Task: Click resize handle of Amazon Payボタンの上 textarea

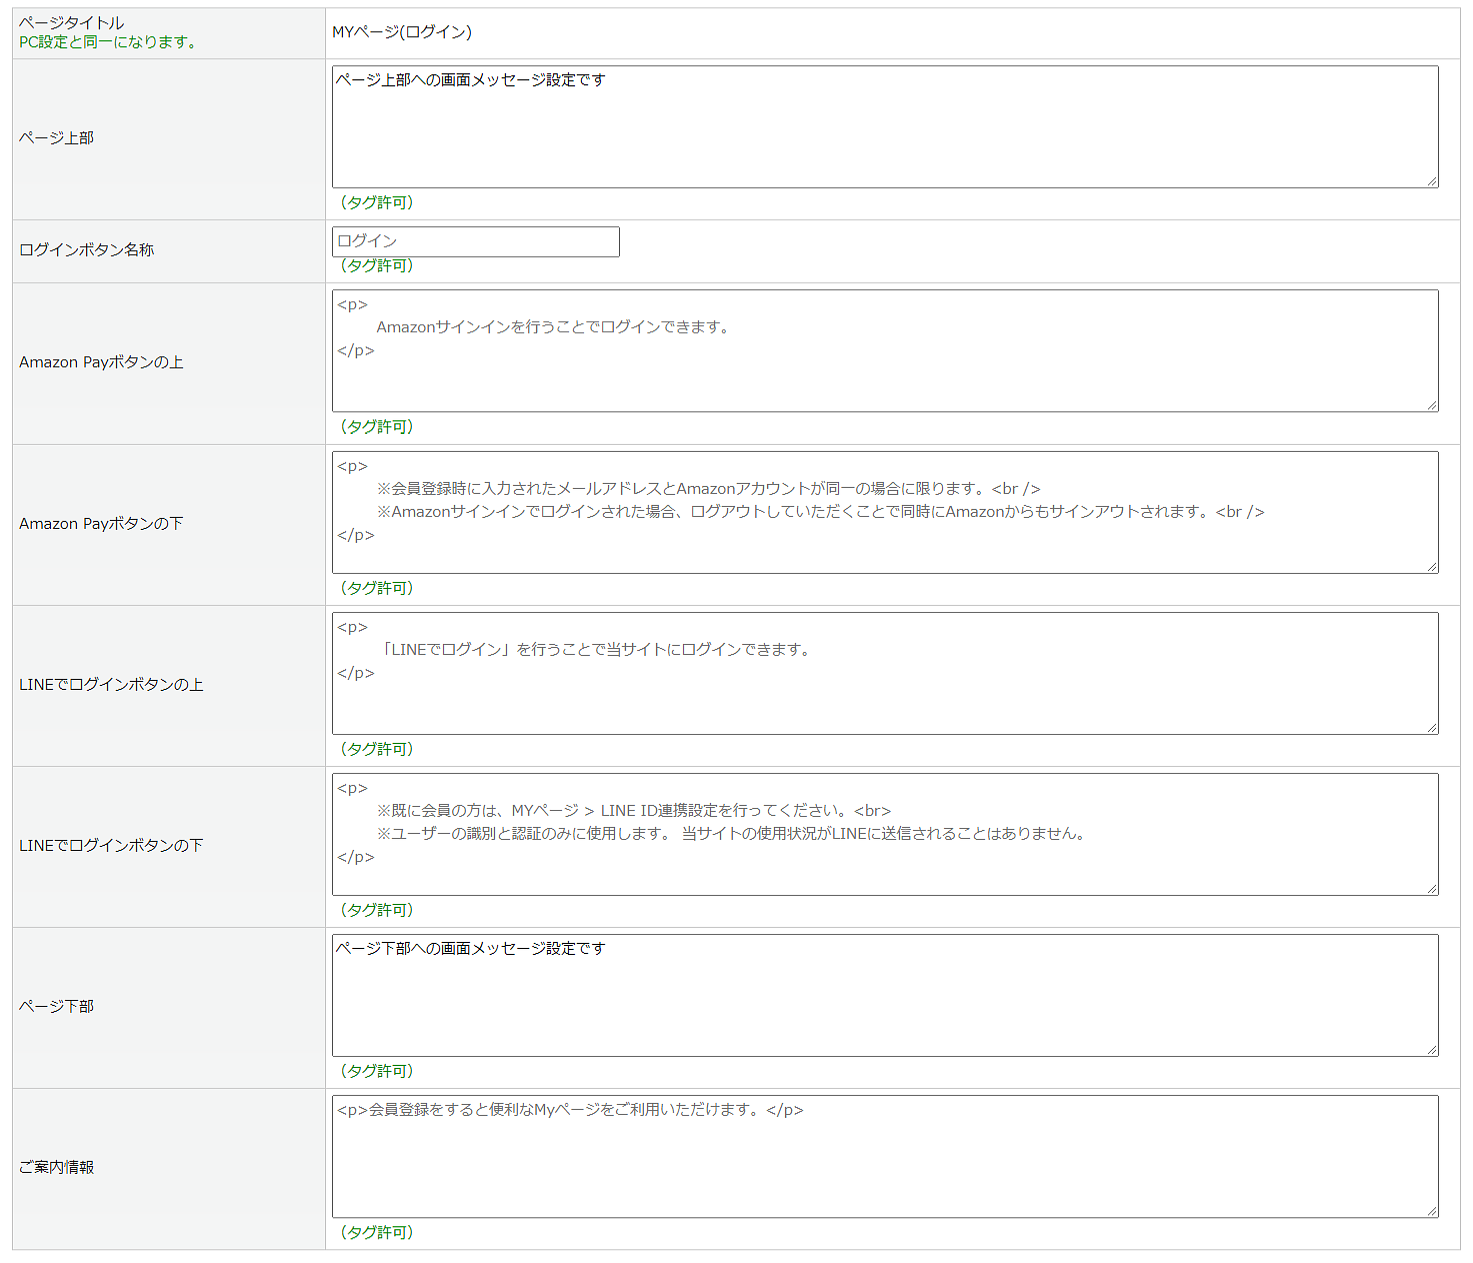Action: [1432, 405]
